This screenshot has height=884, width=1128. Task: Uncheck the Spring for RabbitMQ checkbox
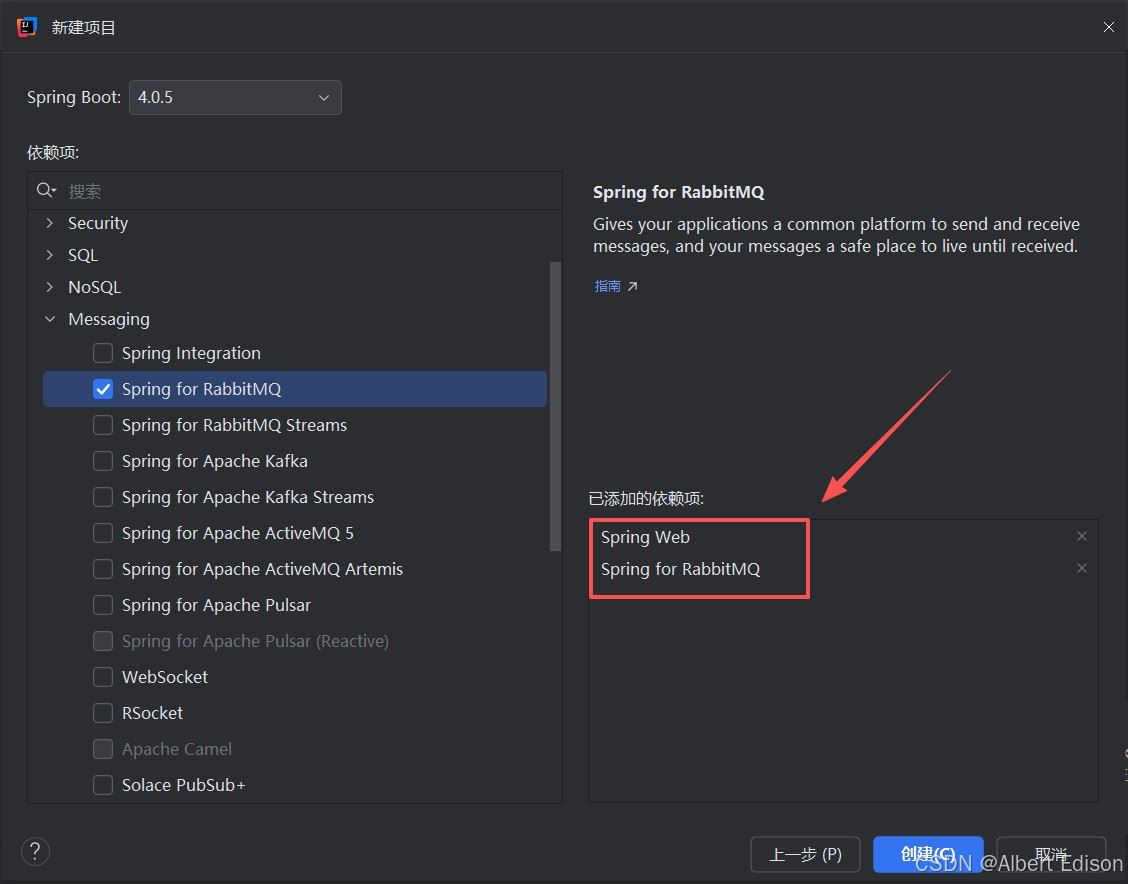(103, 389)
